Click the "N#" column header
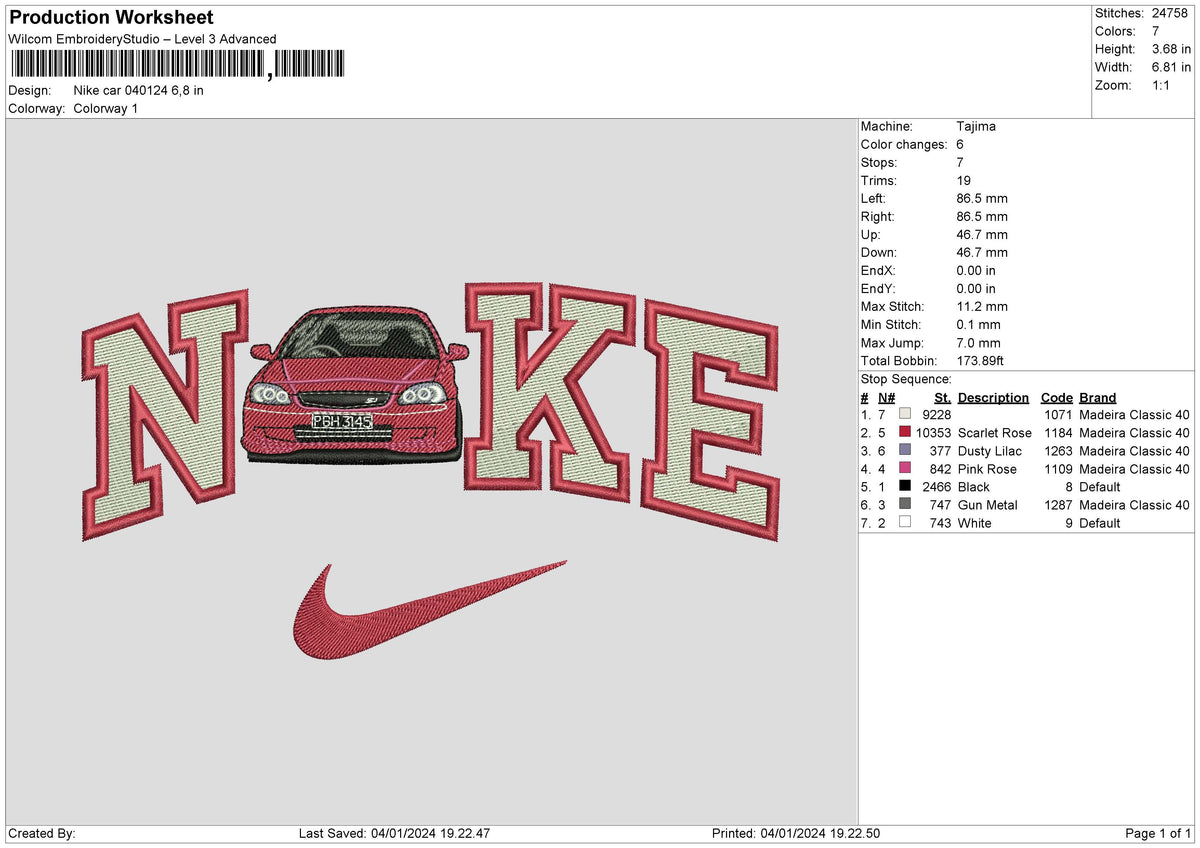Screen dimensions: 1200x848 886,397
